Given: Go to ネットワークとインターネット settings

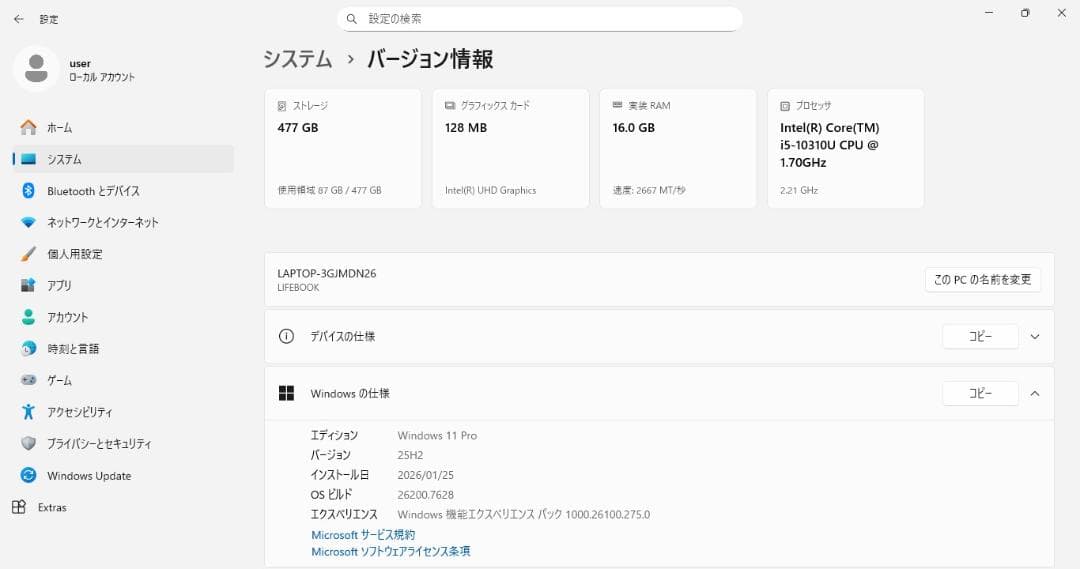Looking at the screenshot, I should tap(123, 223).
